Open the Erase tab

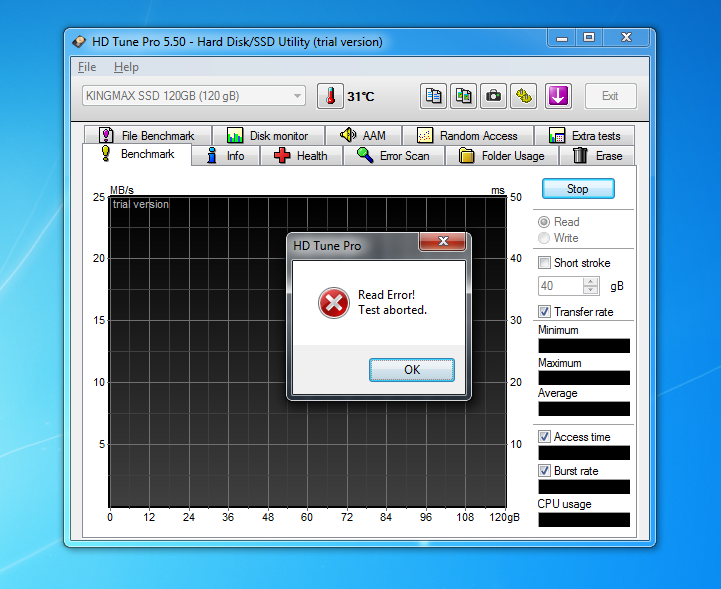[x=597, y=156]
